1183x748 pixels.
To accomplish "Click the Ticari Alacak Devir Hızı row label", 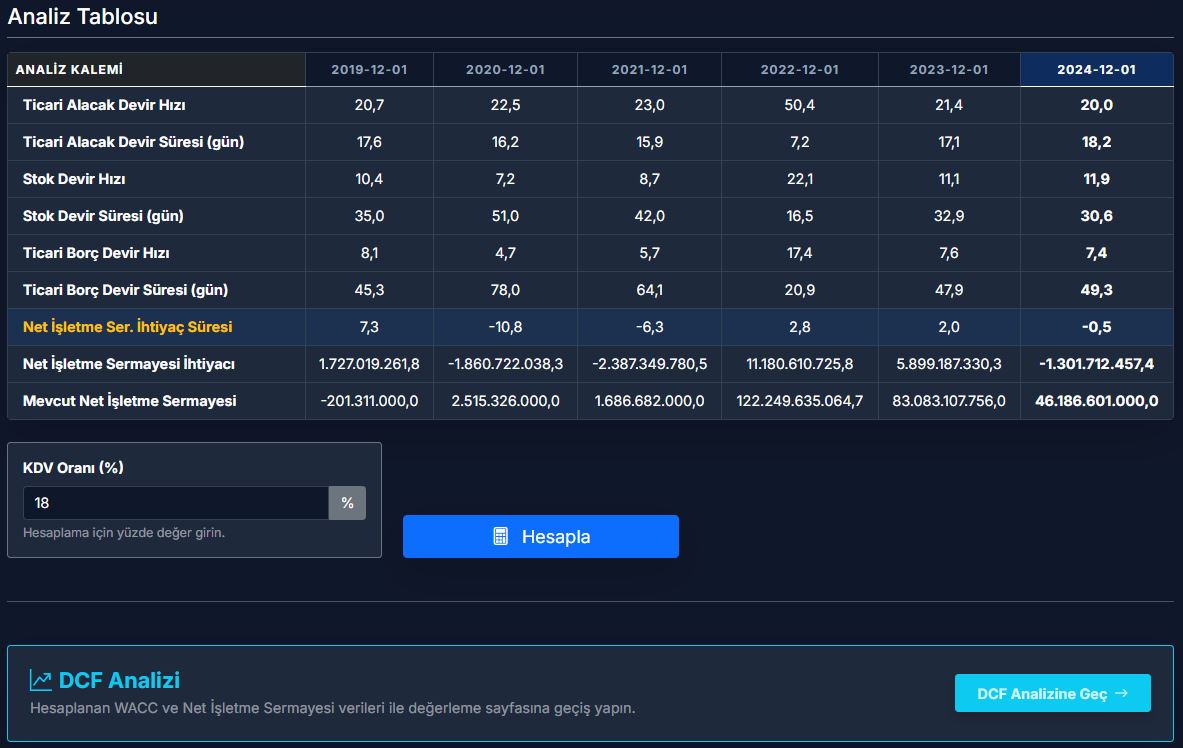I will (104, 105).
